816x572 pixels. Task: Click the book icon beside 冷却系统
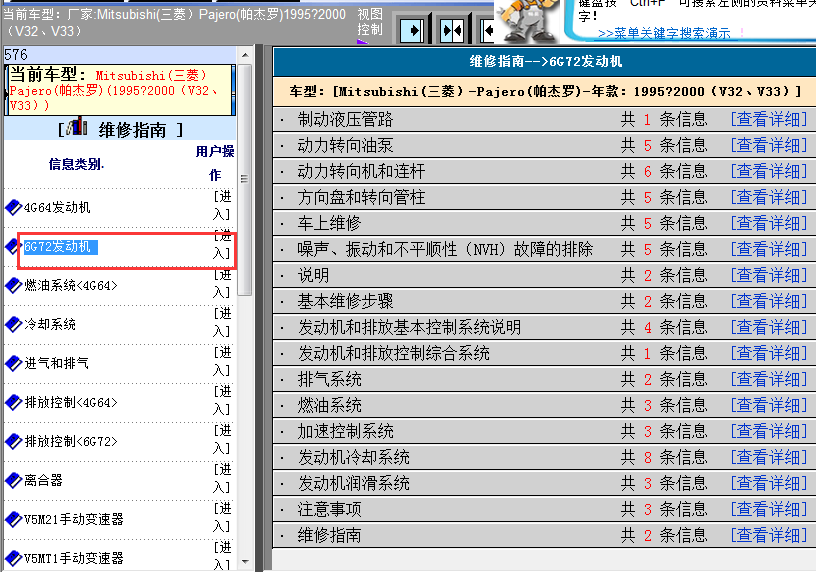pyautogui.click(x=13, y=324)
